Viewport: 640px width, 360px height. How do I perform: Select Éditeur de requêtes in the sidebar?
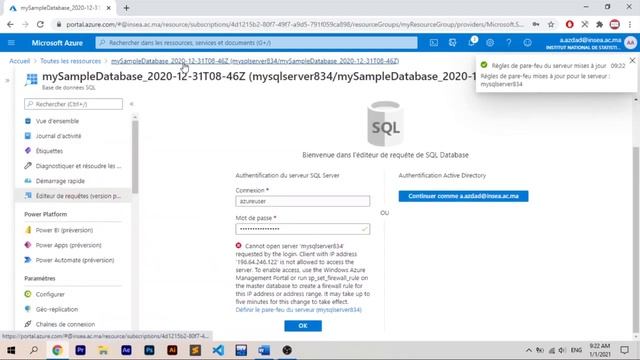click(73, 196)
